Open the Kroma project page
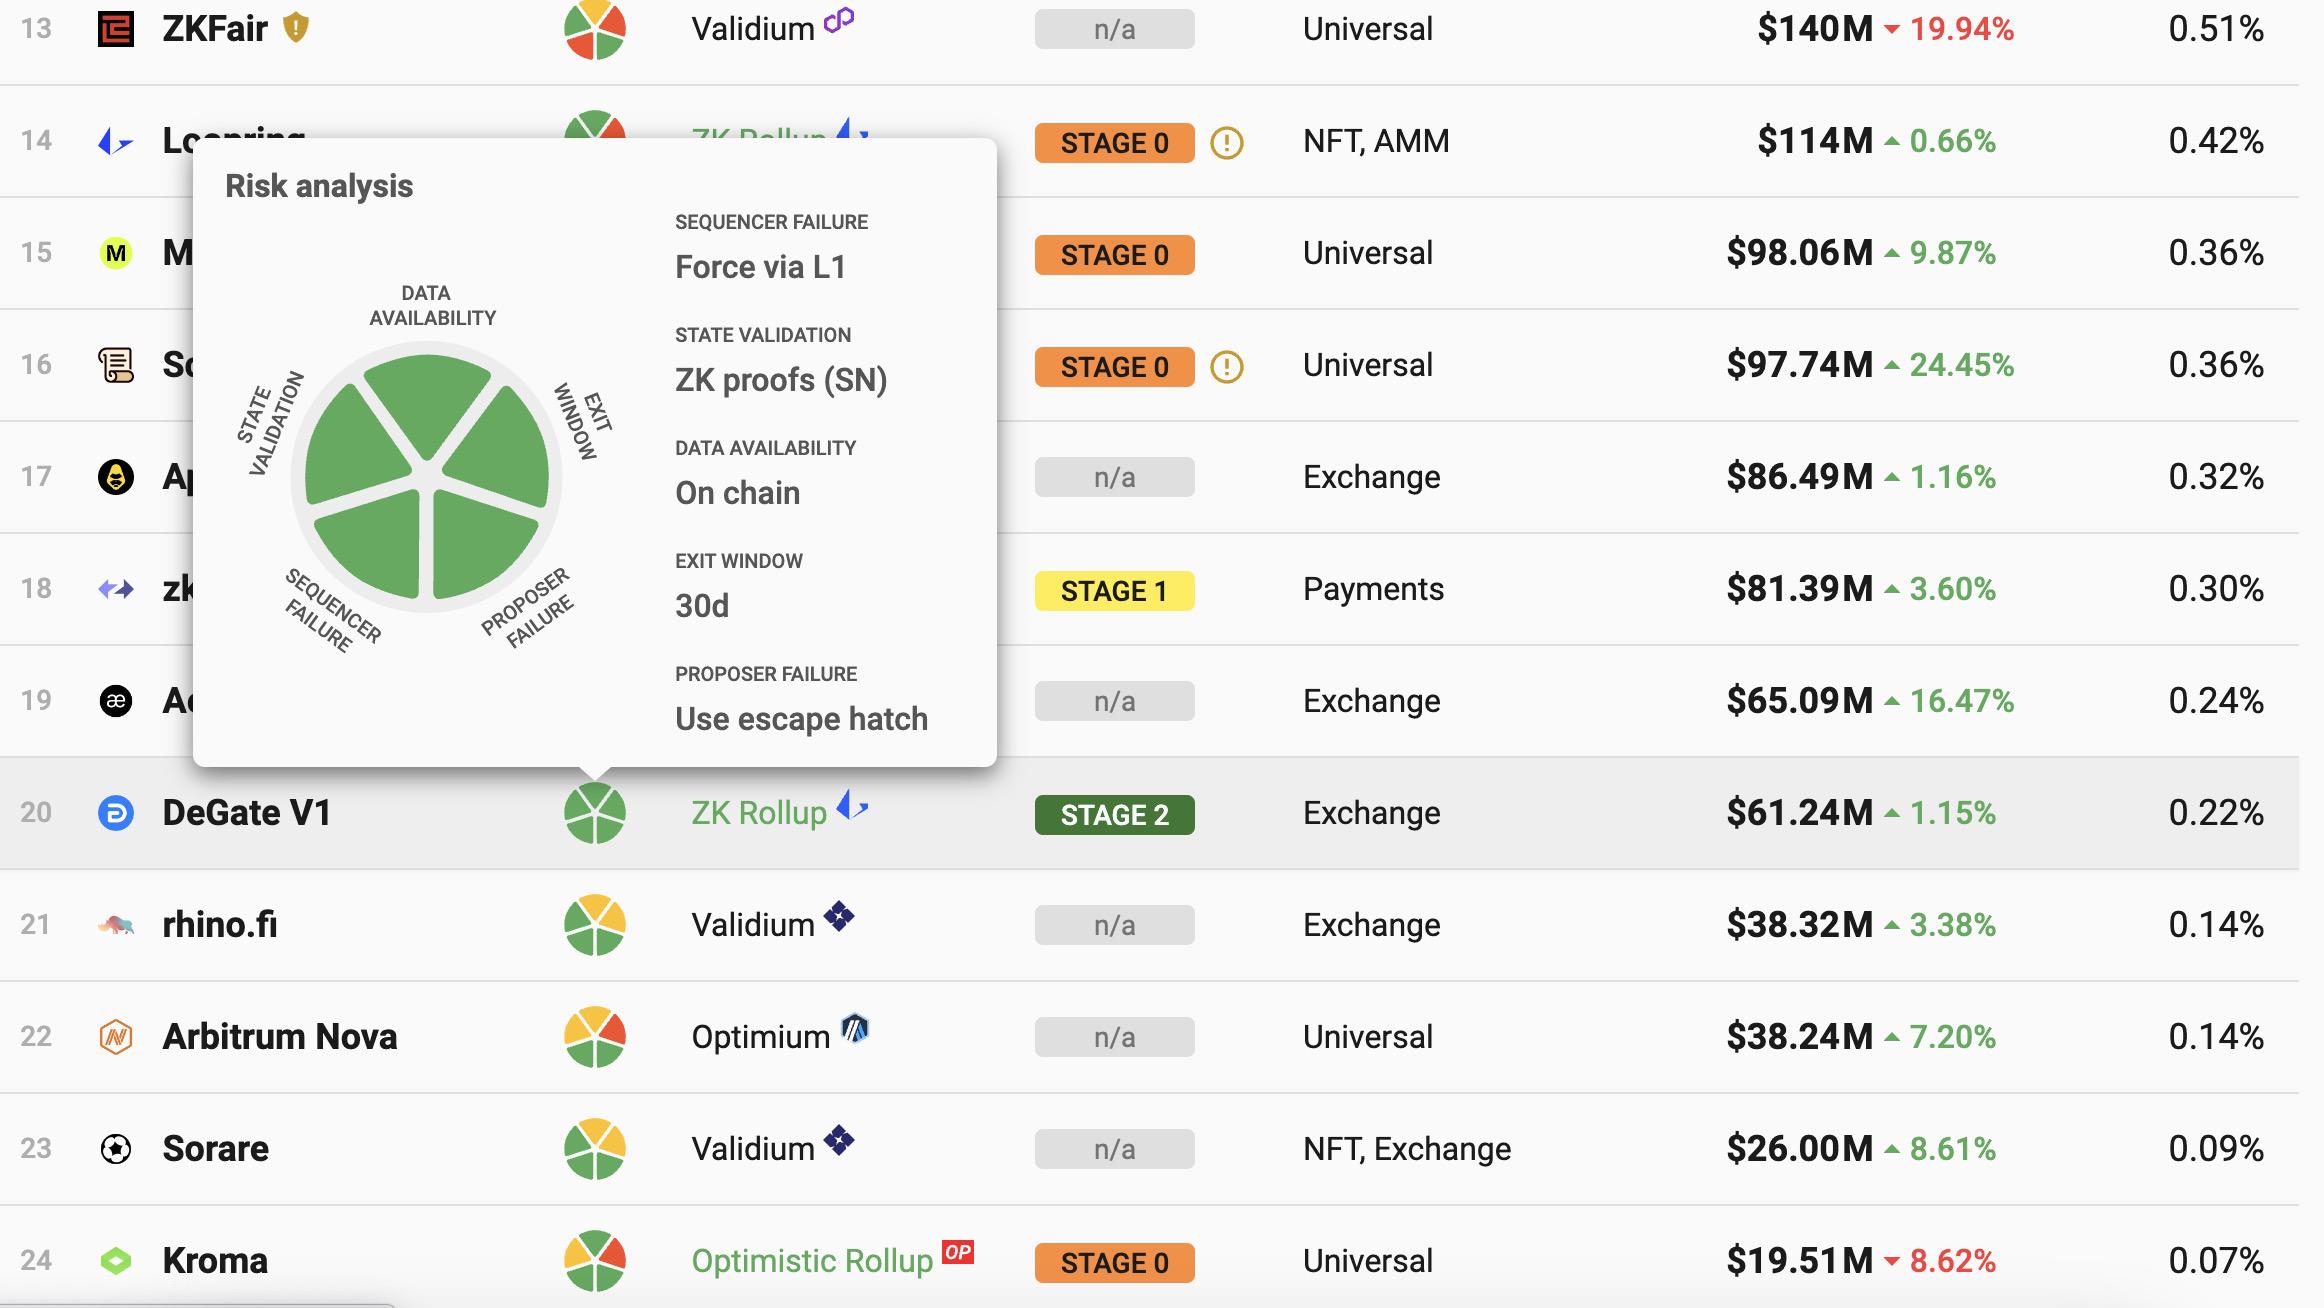 [x=215, y=1261]
